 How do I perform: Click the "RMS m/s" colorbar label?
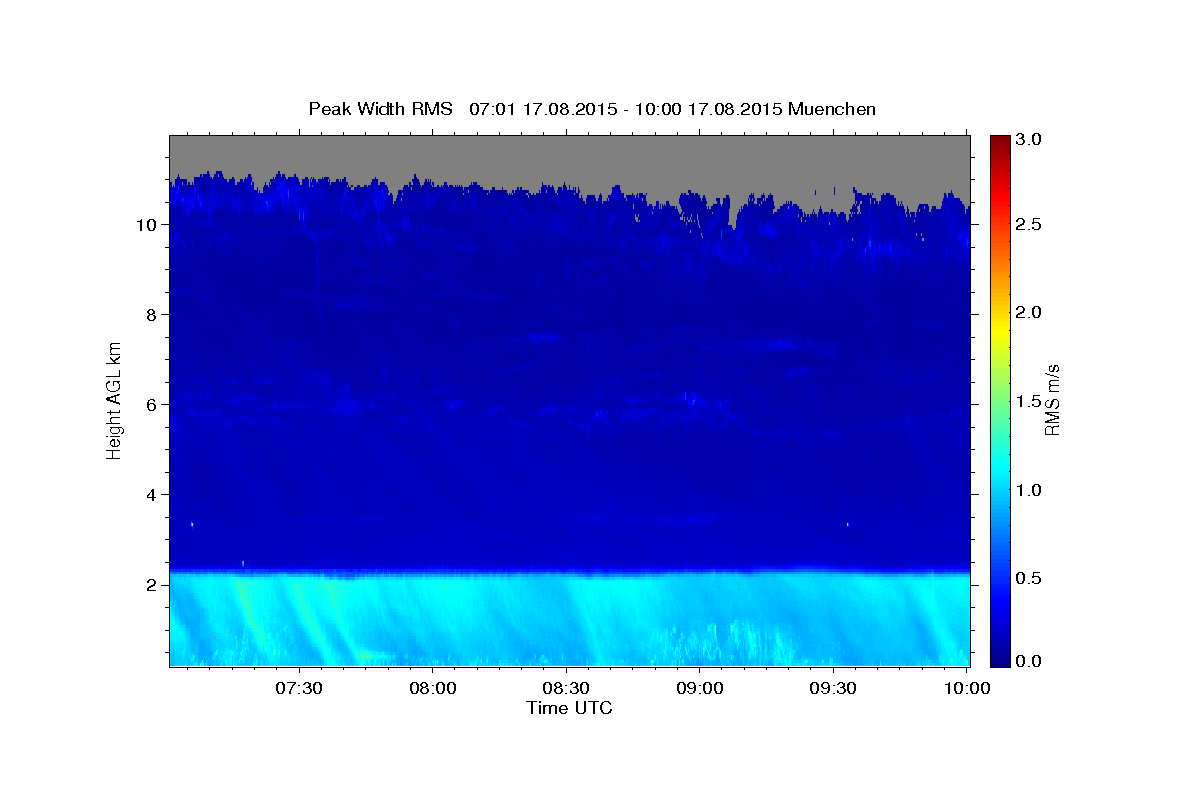tap(1051, 400)
